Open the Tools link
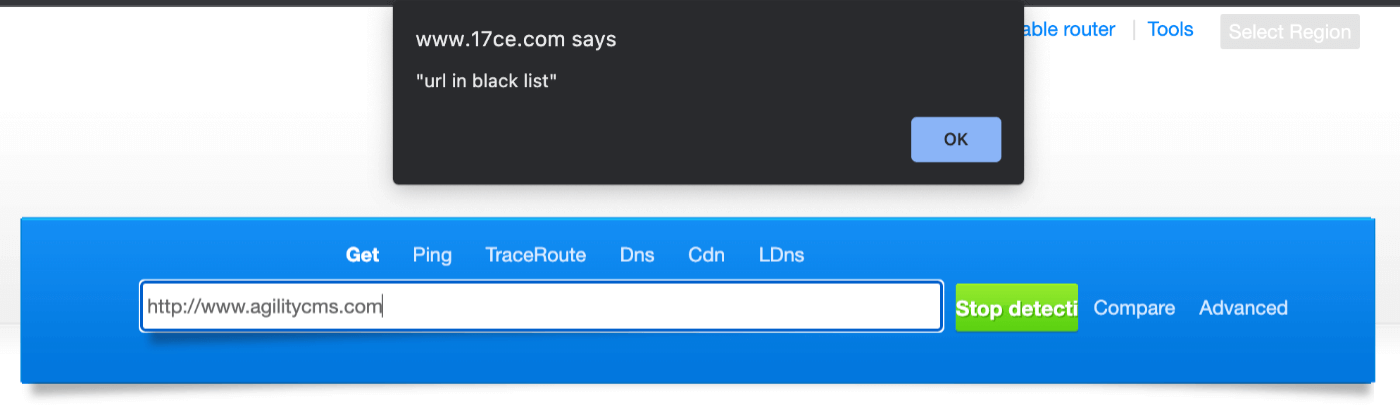1400x408 pixels. coord(1170,29)
